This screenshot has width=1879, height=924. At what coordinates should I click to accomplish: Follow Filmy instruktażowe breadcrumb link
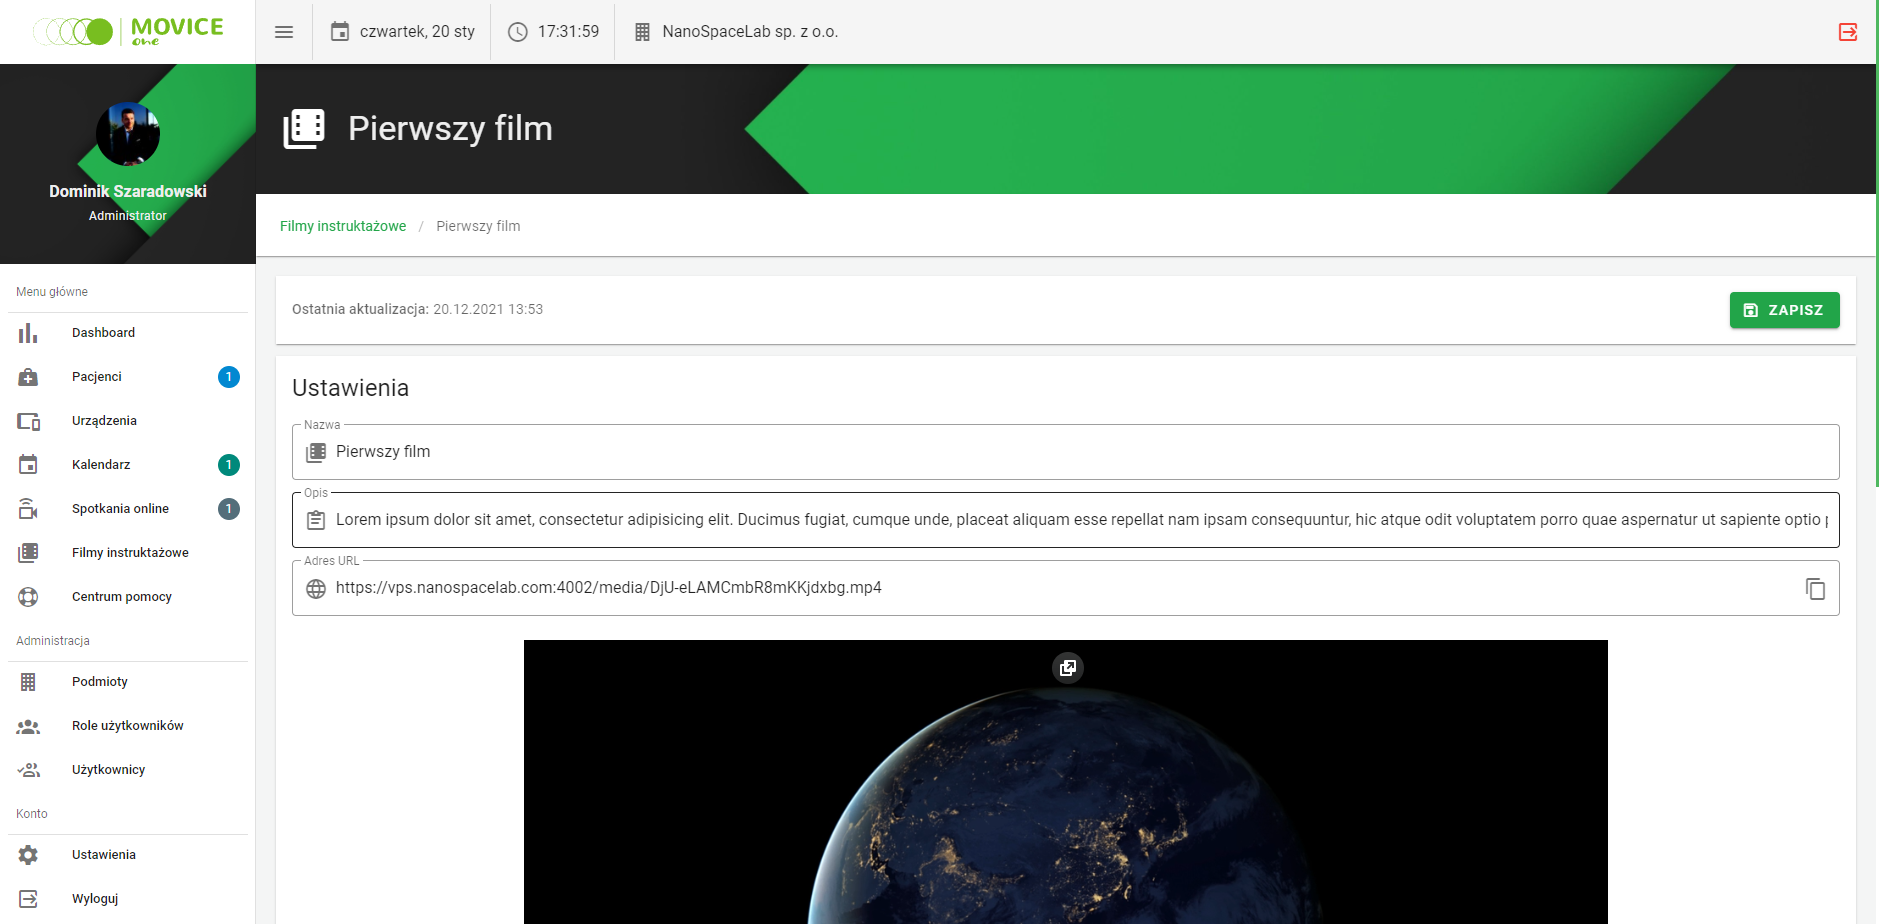[x=343, y=226]
